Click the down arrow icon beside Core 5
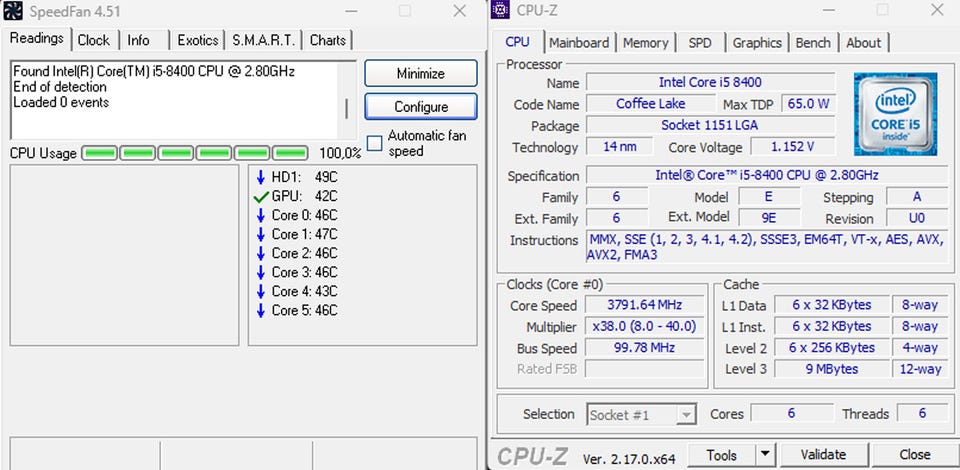This screenshot has height=470, width=960. click(x=260, y=310)
